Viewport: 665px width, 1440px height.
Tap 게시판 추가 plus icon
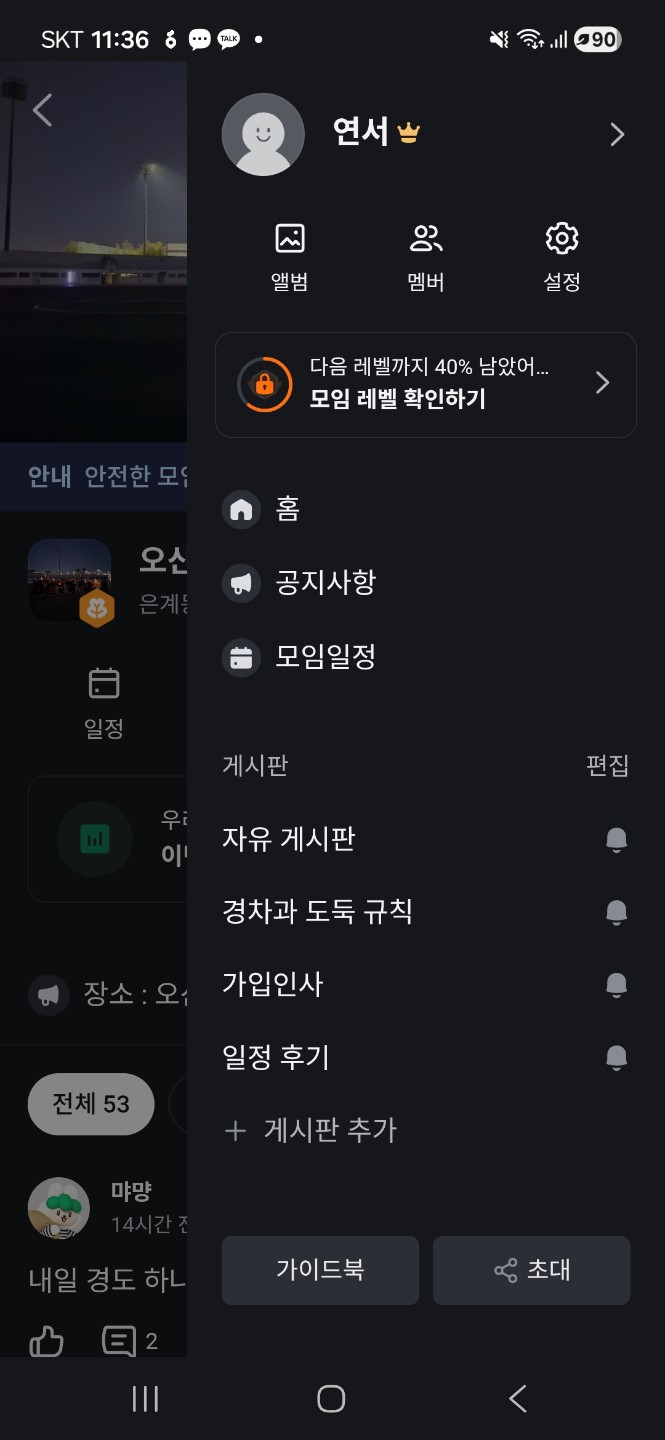(x=236, y=1131)
